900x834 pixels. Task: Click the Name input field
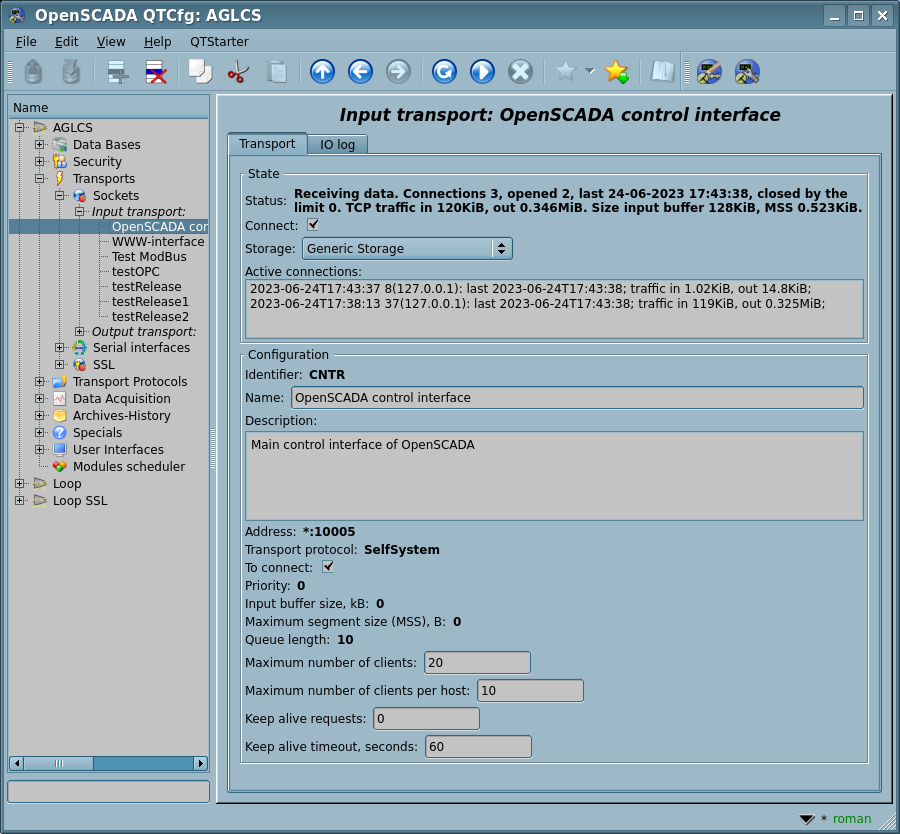click(x=577, y=398)
